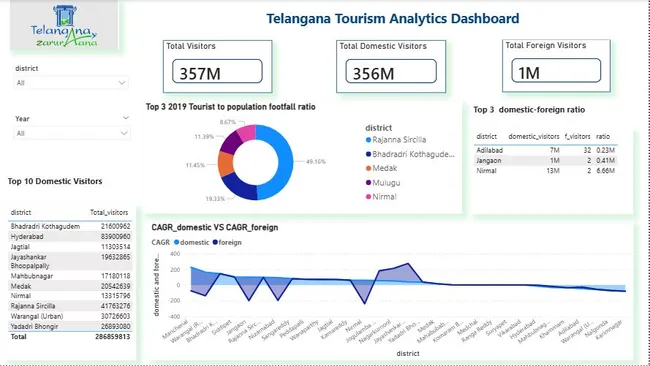
Task: Open the district slicer dropdown
Action: (x=71, y=82)
